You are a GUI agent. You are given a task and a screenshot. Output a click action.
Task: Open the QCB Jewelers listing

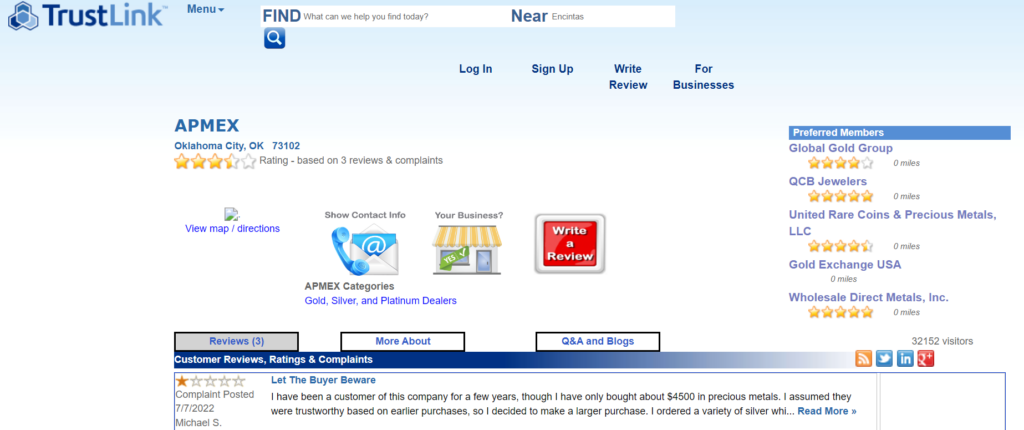(x=827, y=182)
